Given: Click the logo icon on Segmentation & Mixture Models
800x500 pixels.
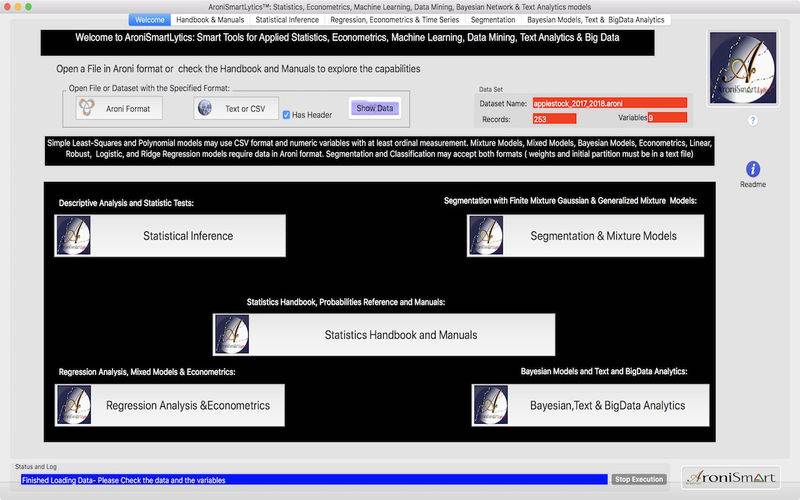Looking at the screenshot, I should pyautogui.click(x=486, y=236).
